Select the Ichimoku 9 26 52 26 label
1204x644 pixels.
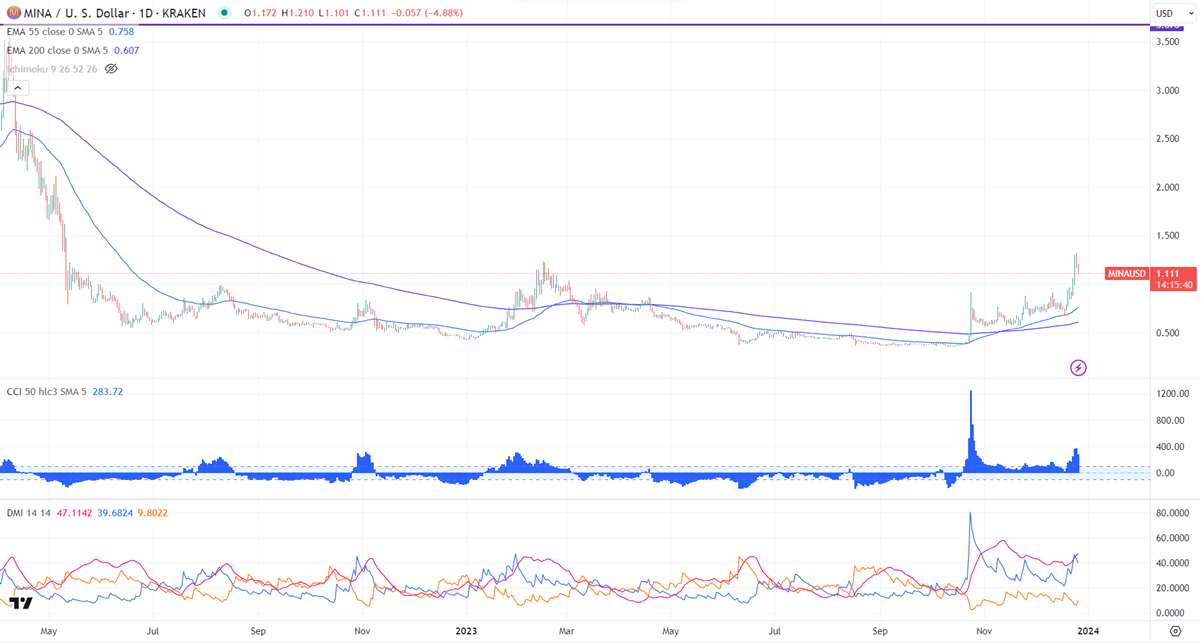(x=52, y=68)
